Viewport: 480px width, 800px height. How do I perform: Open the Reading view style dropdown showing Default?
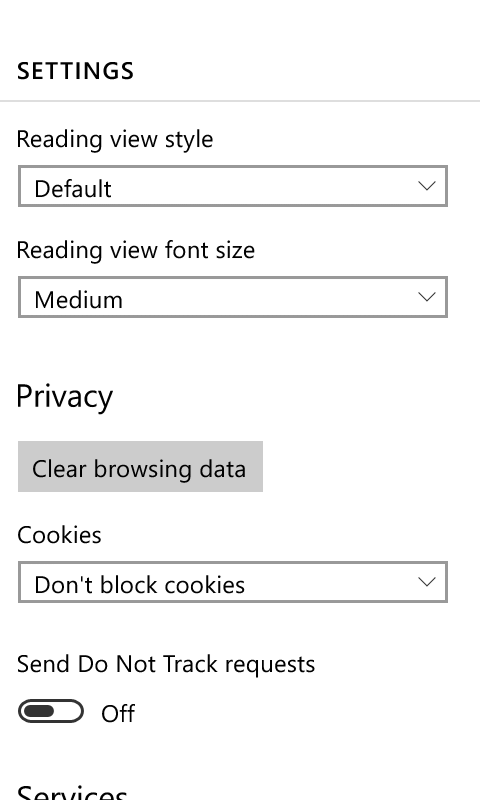tap(233, 186)
